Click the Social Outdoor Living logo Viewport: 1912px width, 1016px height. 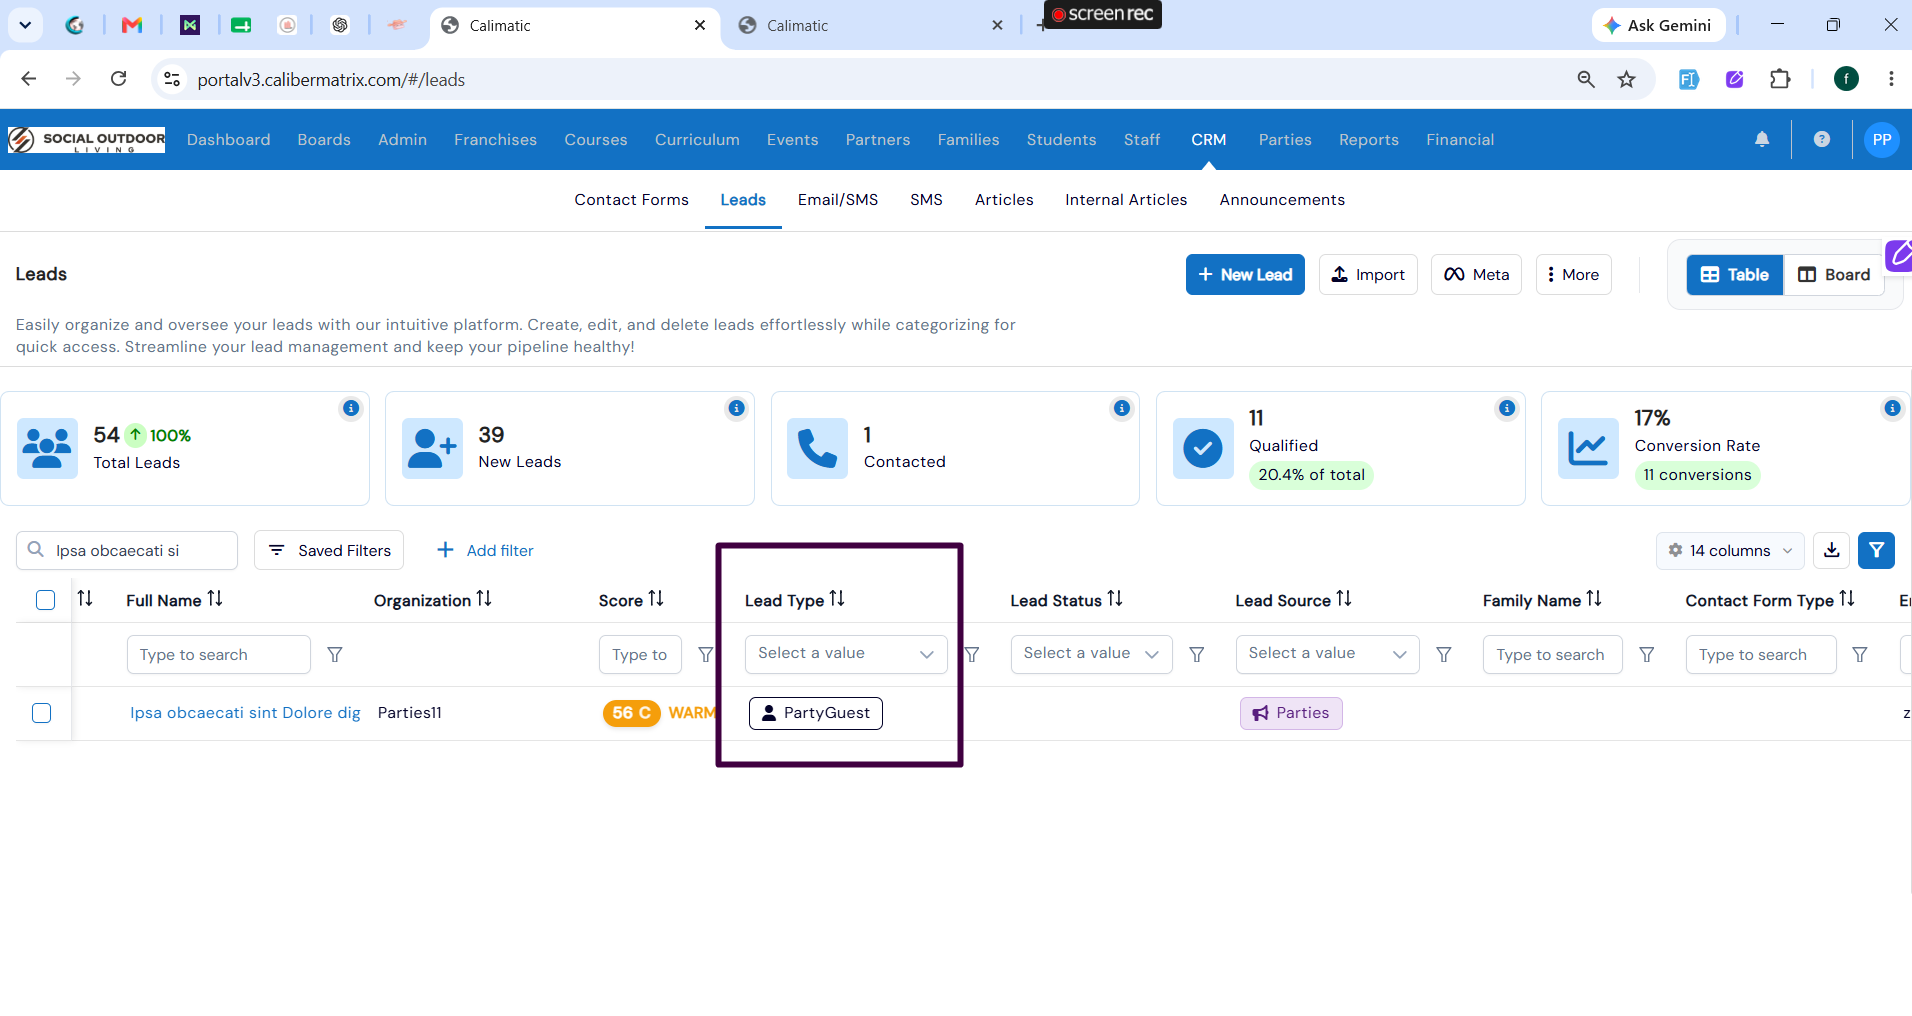(x=87, y=140)
